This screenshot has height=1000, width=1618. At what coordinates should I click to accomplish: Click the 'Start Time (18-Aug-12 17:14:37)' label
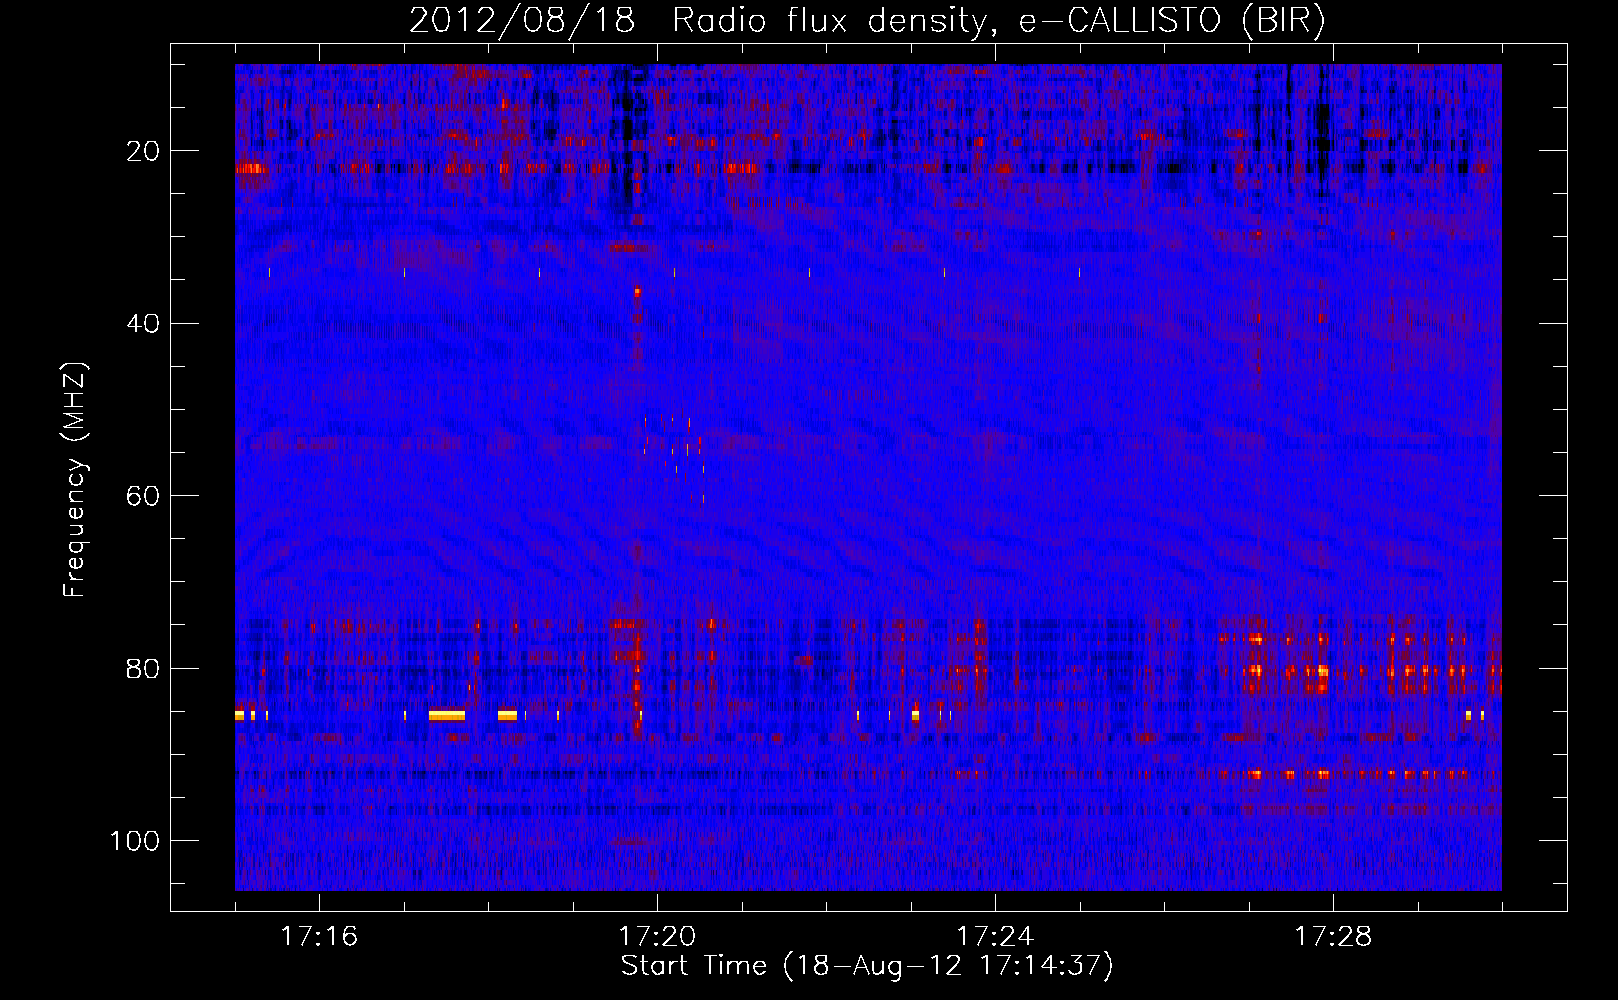pos(867,966)
